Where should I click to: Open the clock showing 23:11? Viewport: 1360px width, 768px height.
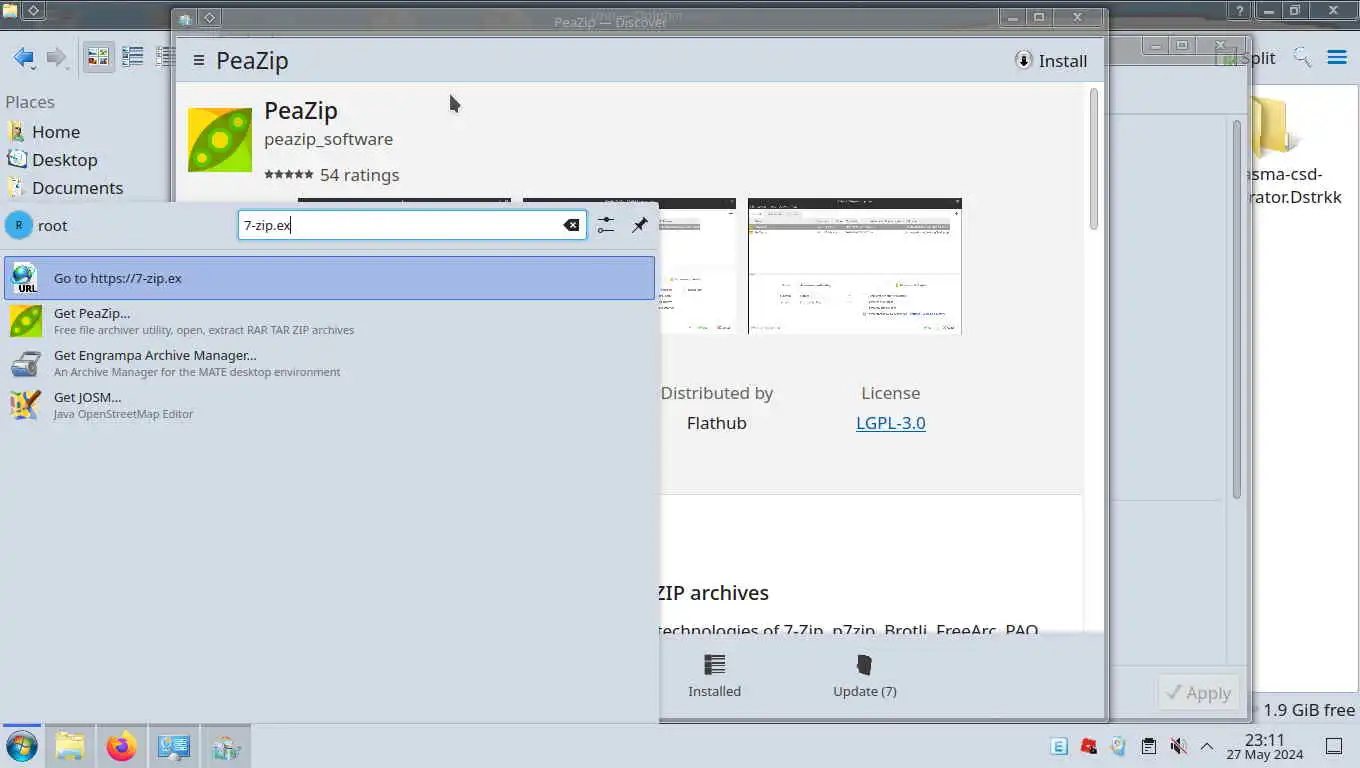coord(1264,746)
